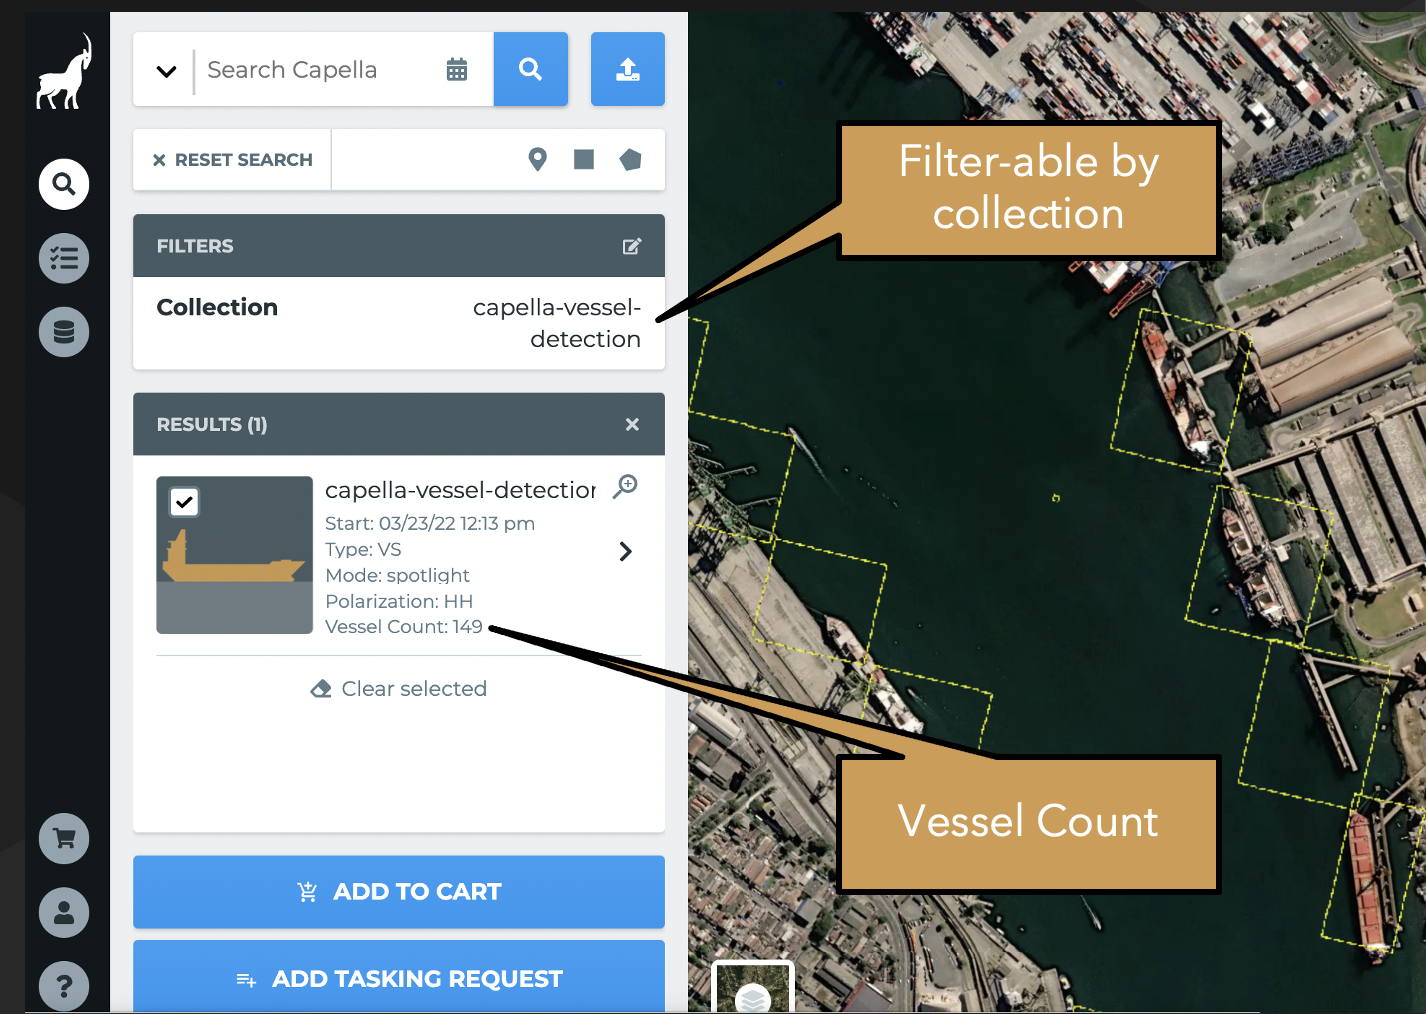
Task: Open the database stack sidebar icon
Action: pyautogui.click(x=64, y=332)
